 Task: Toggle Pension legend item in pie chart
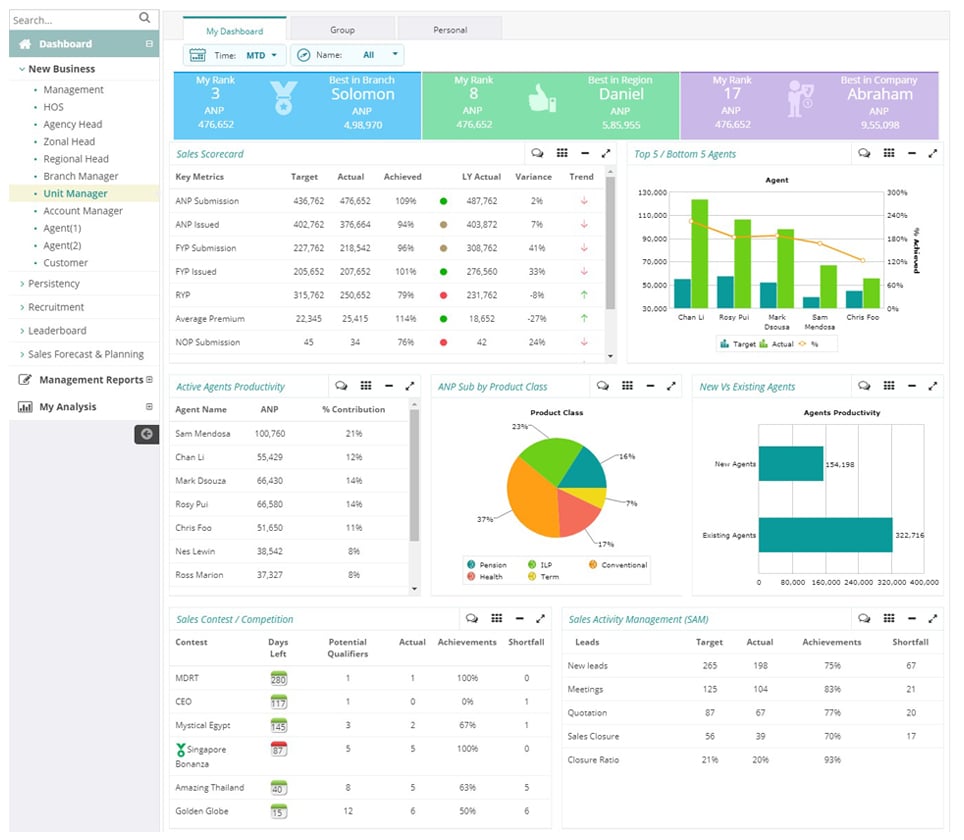click(x=487, y=565)
